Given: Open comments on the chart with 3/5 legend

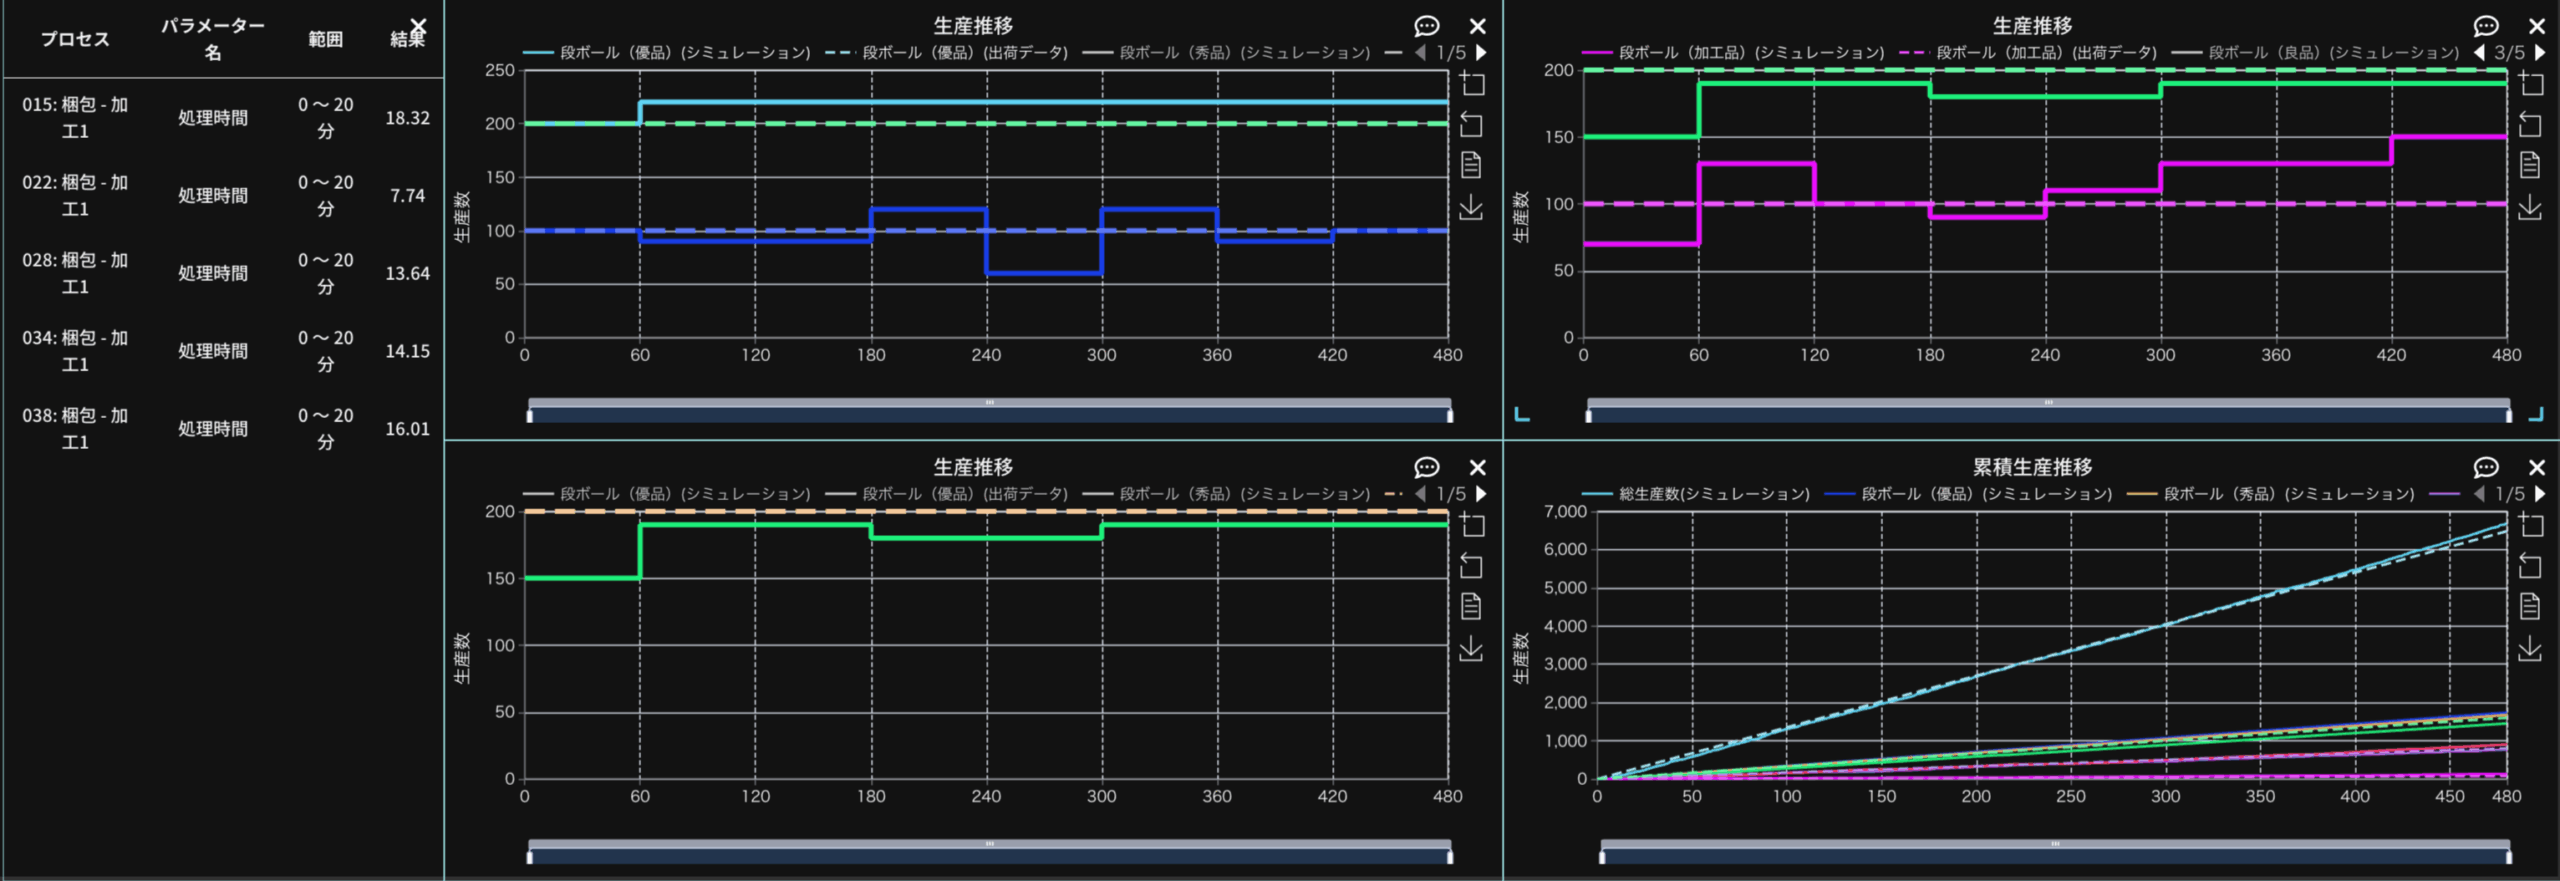Looking at the screenshot, I should point(2485,26).
